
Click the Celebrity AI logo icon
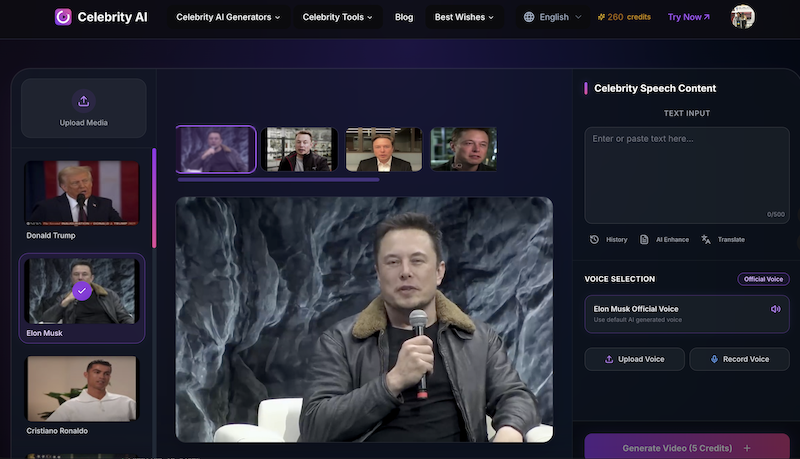[63, 17]
